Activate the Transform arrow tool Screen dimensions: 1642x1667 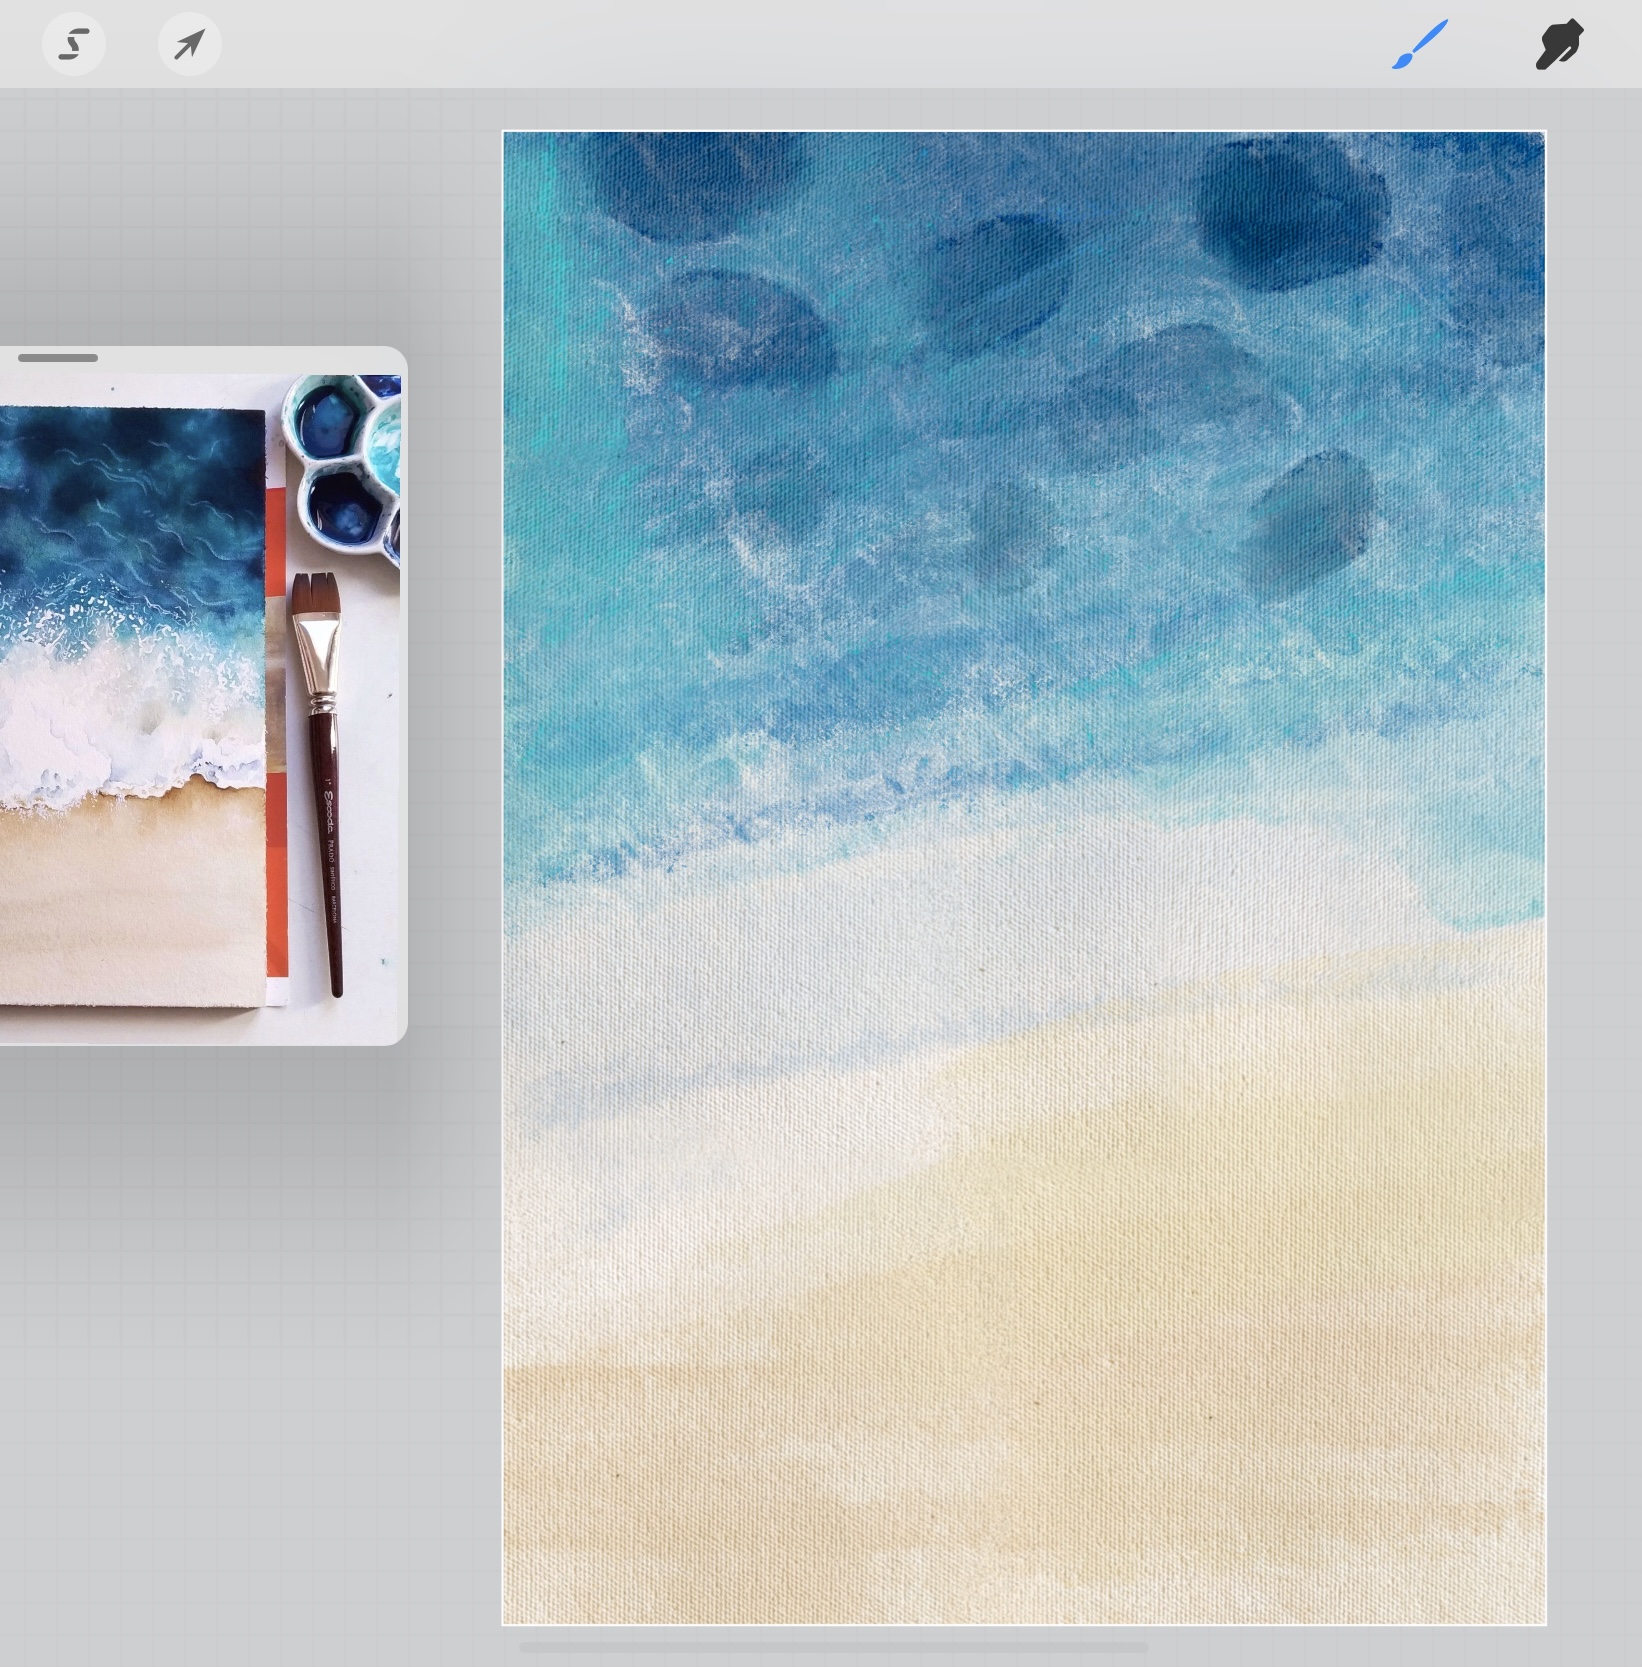190,44
